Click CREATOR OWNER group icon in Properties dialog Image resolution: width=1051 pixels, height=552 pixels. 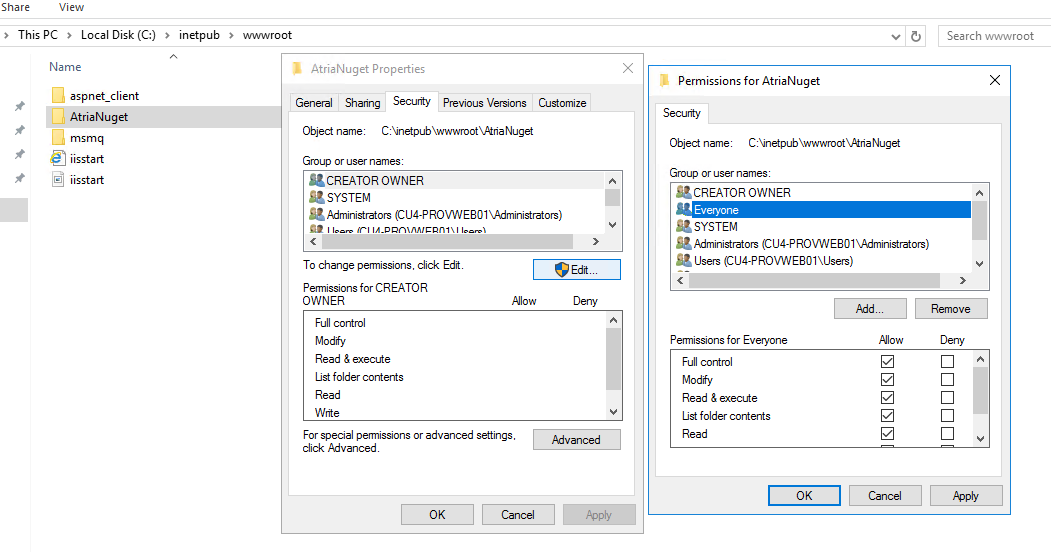point(316,180)
